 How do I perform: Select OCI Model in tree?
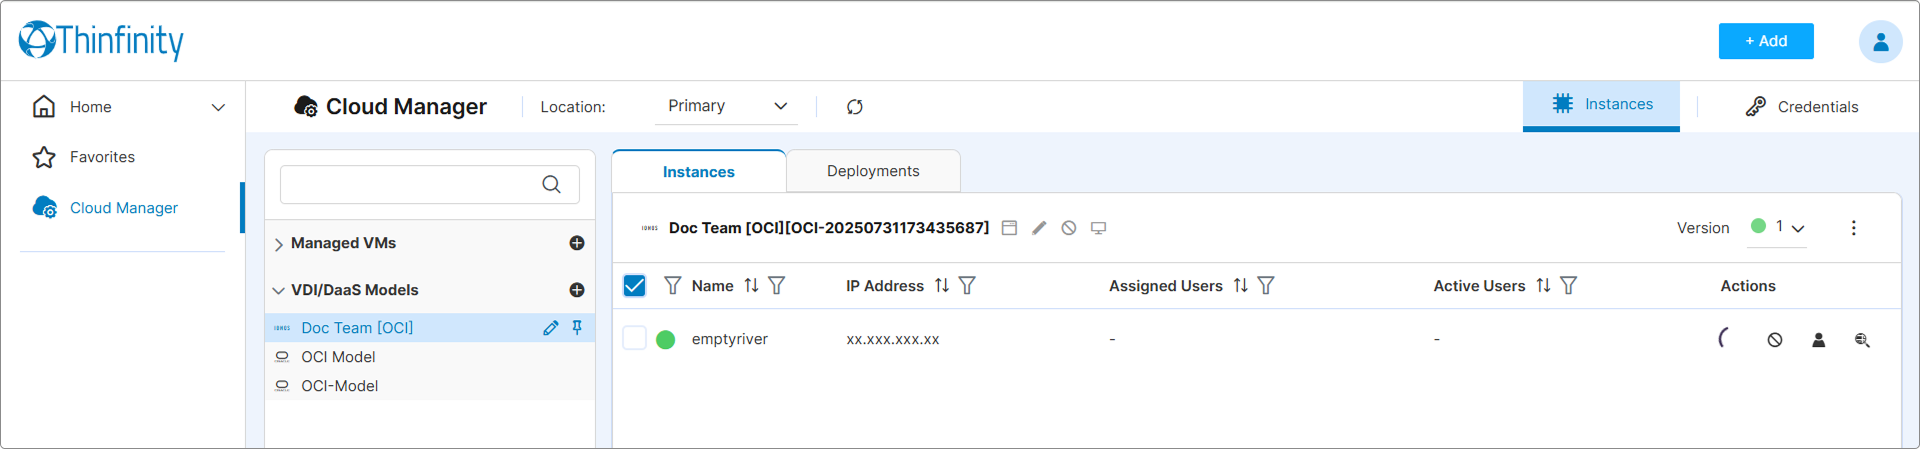[x=338, y=357]
